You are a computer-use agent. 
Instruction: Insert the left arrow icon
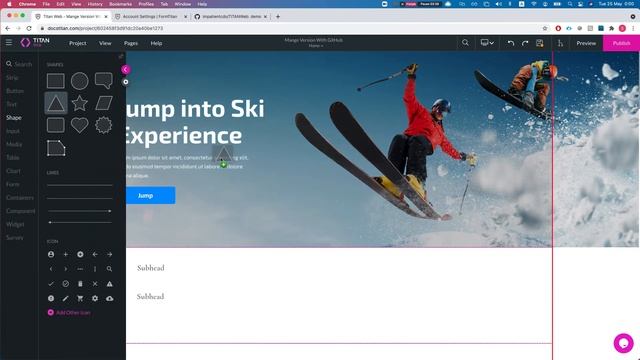[95, 254]
